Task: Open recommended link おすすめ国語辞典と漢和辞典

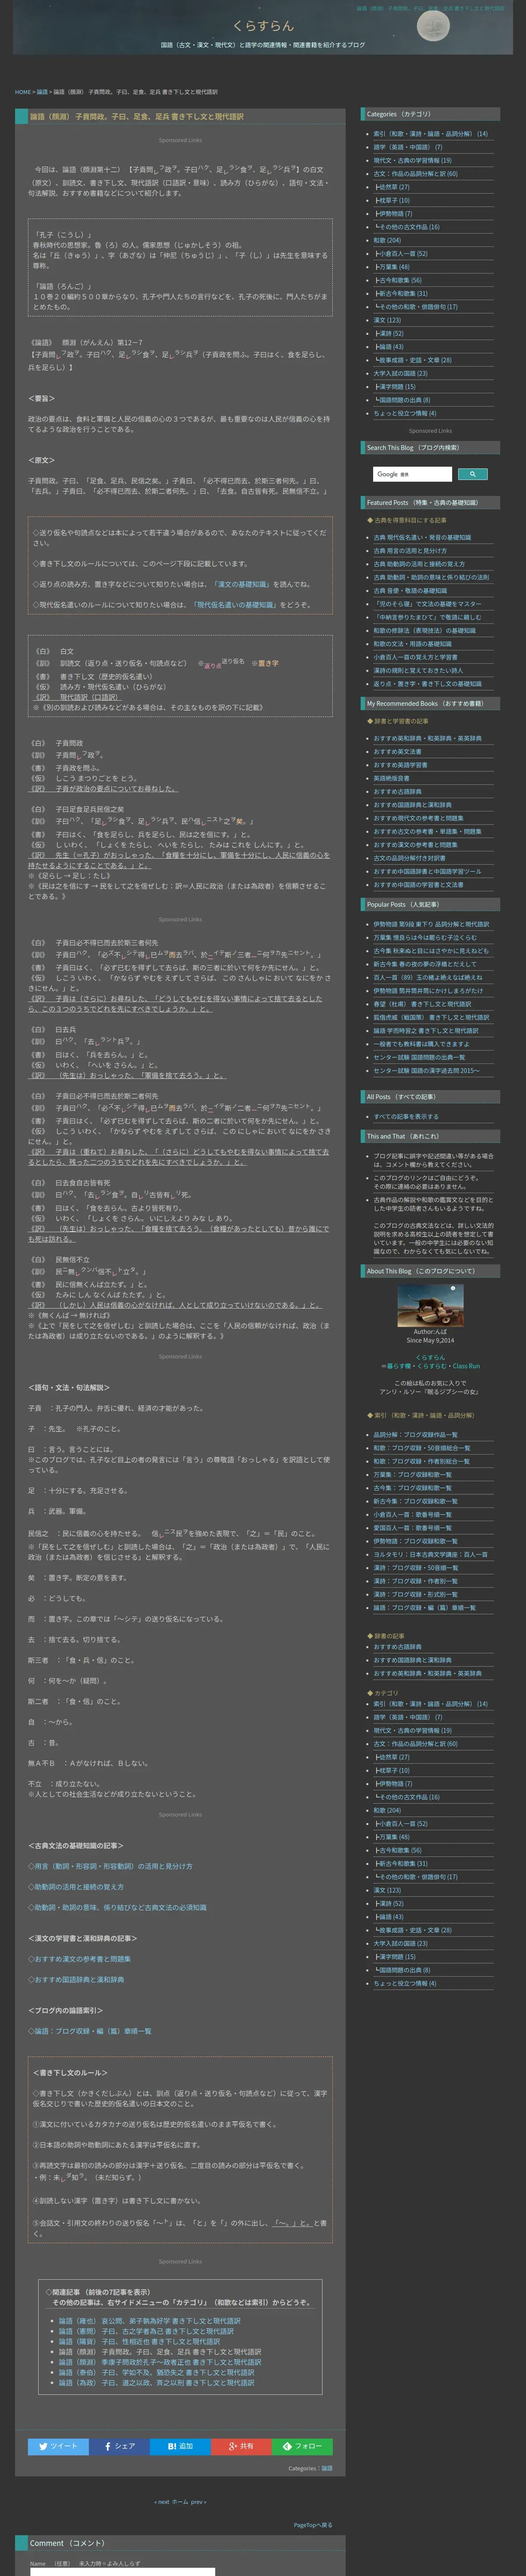Action: (412, 805)
